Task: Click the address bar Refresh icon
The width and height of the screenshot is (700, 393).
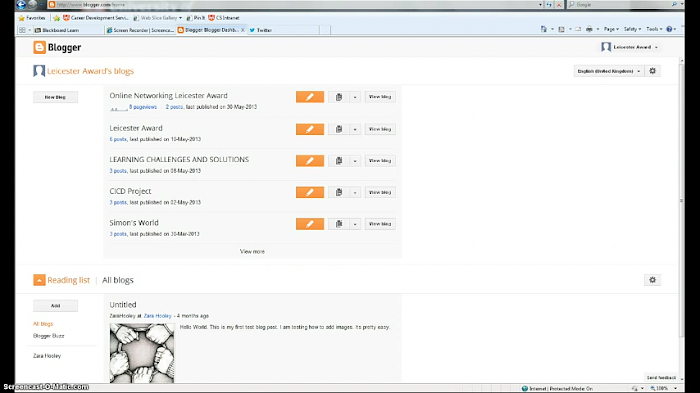Action: [x=549, y=4]
